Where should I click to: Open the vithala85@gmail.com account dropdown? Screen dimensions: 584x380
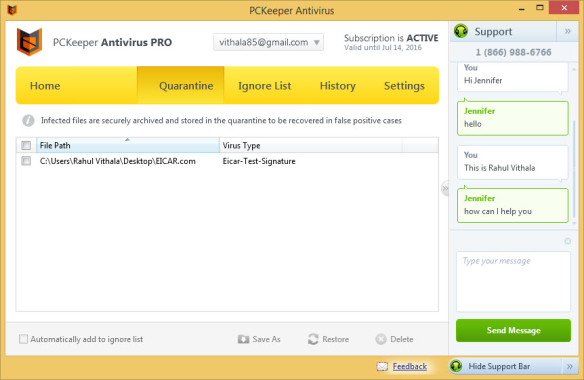coord(268,42)
